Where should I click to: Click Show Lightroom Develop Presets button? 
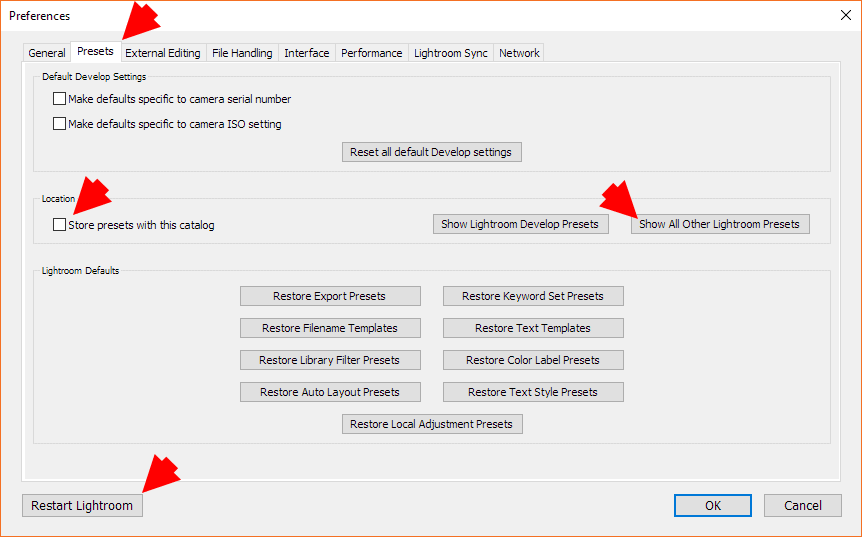click(521, 224)
